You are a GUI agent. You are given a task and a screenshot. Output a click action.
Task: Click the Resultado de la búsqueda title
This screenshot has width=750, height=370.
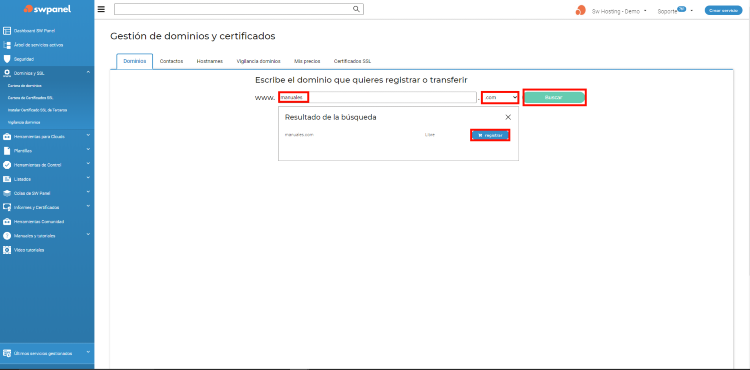(x=331, y=117)
